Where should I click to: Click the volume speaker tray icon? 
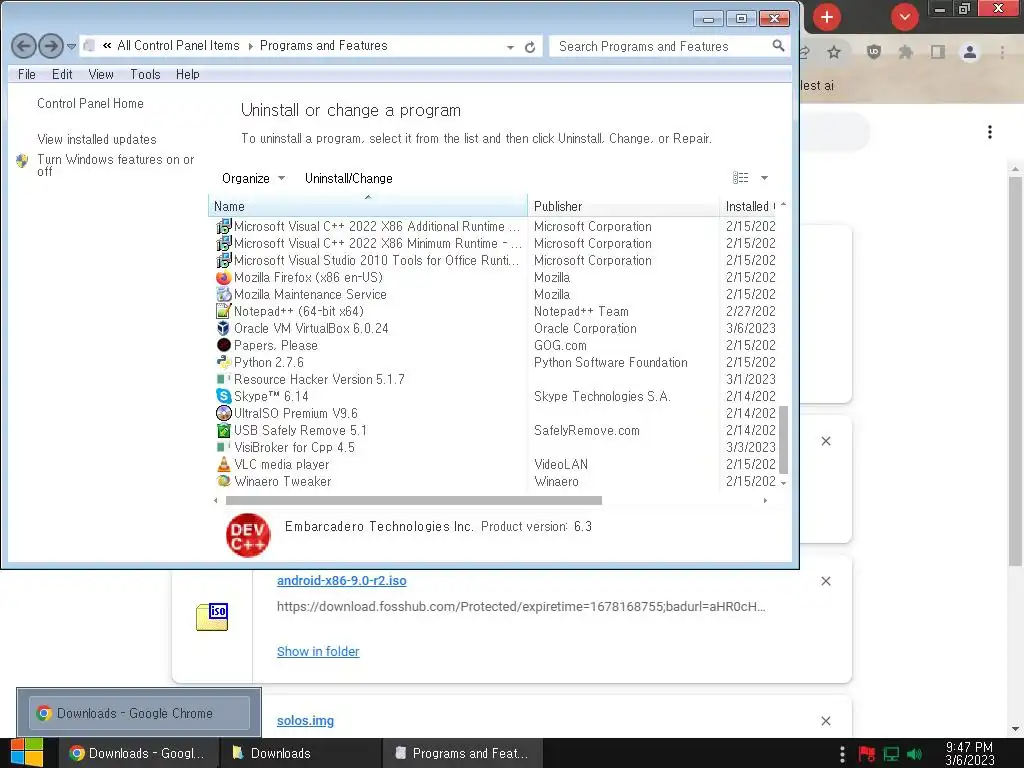point(916,754)
